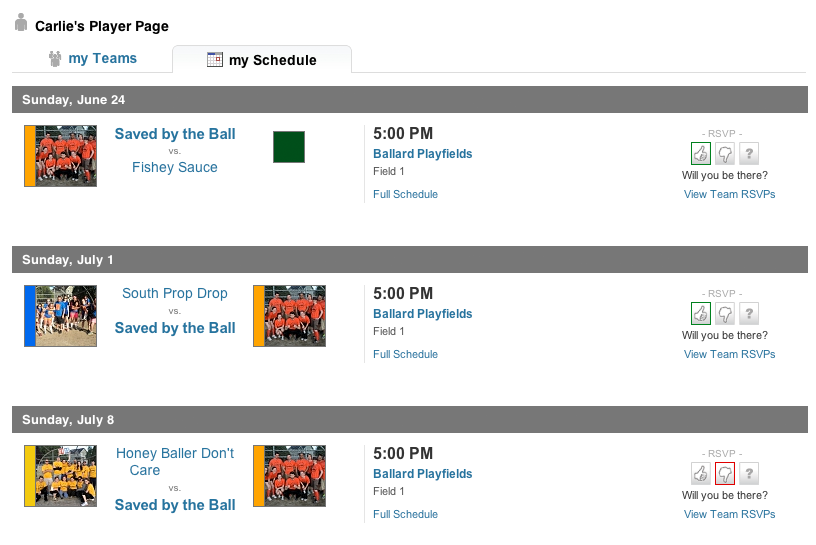RSVP thumbs down for June 24 game
816x545 pixels.
[x=725, y=154]
